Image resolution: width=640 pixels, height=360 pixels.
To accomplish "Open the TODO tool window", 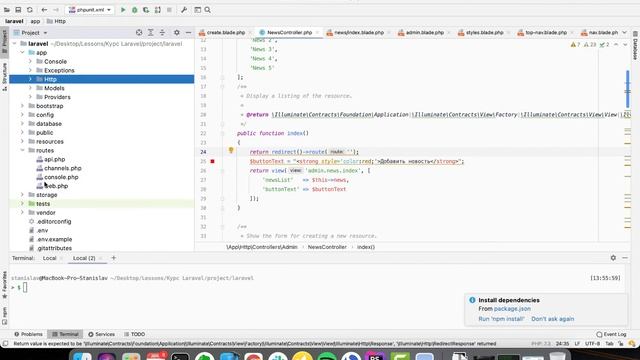I will click(134, 334).
